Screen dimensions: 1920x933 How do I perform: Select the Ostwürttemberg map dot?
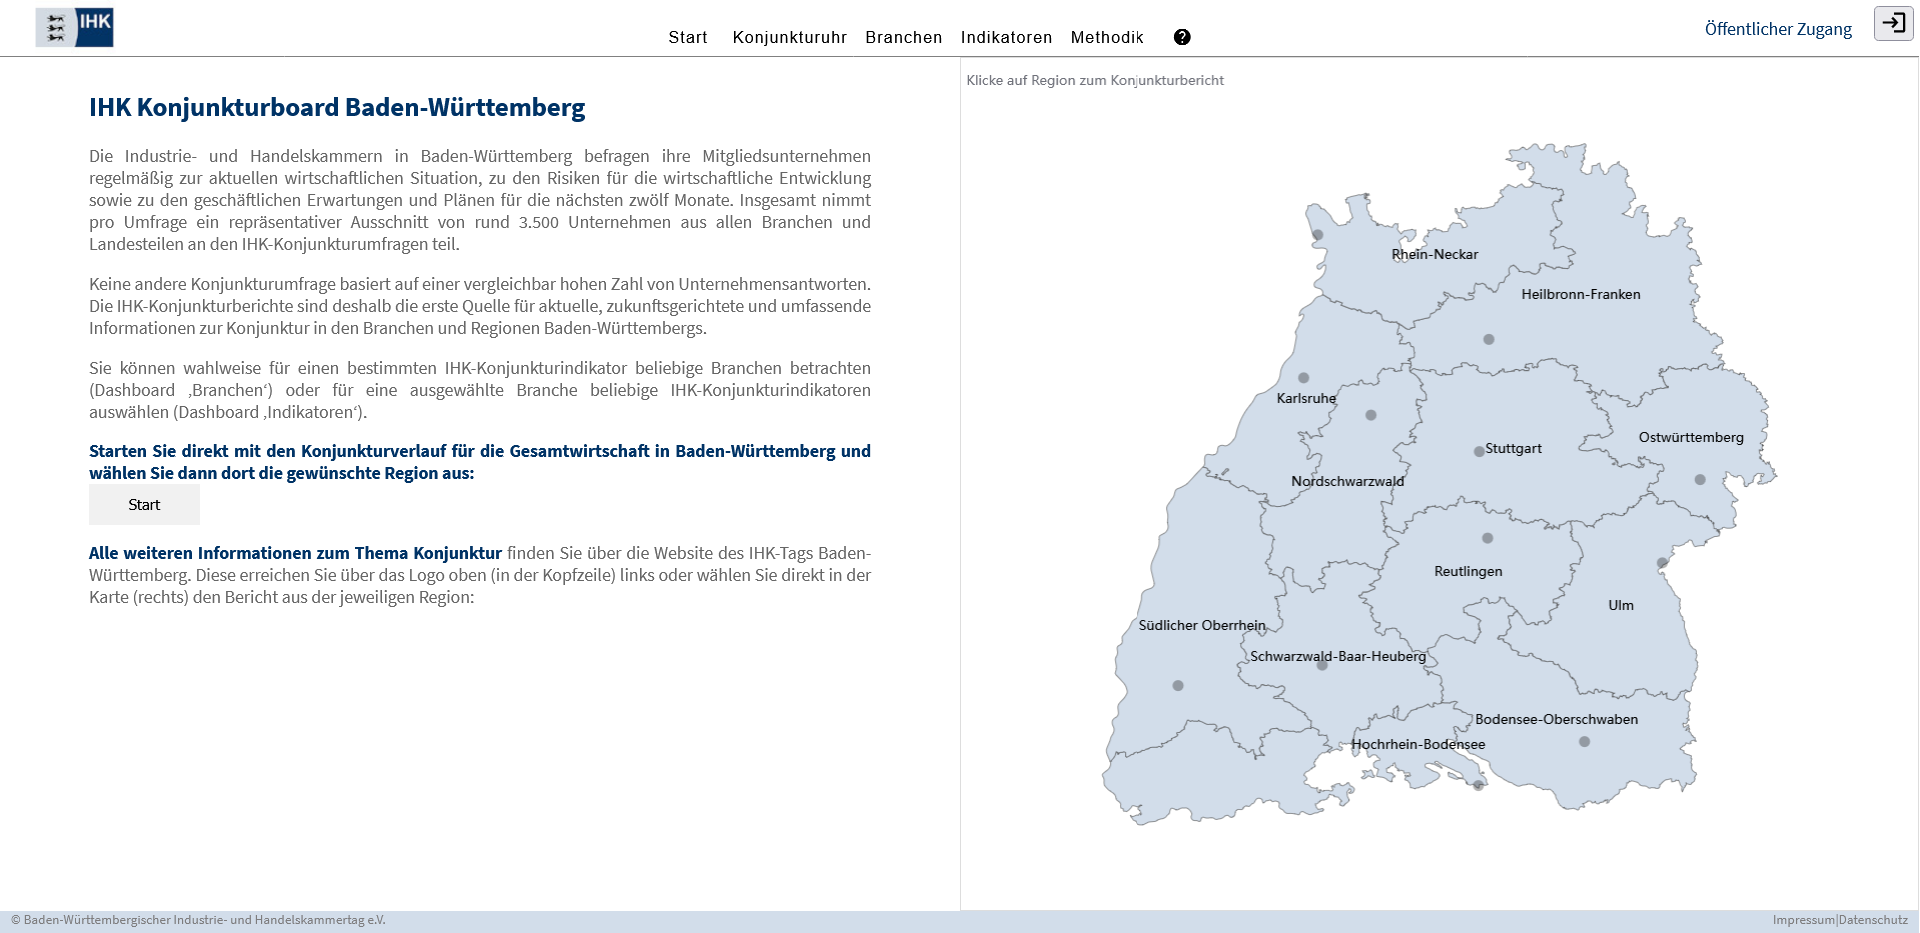(1700, 480)
